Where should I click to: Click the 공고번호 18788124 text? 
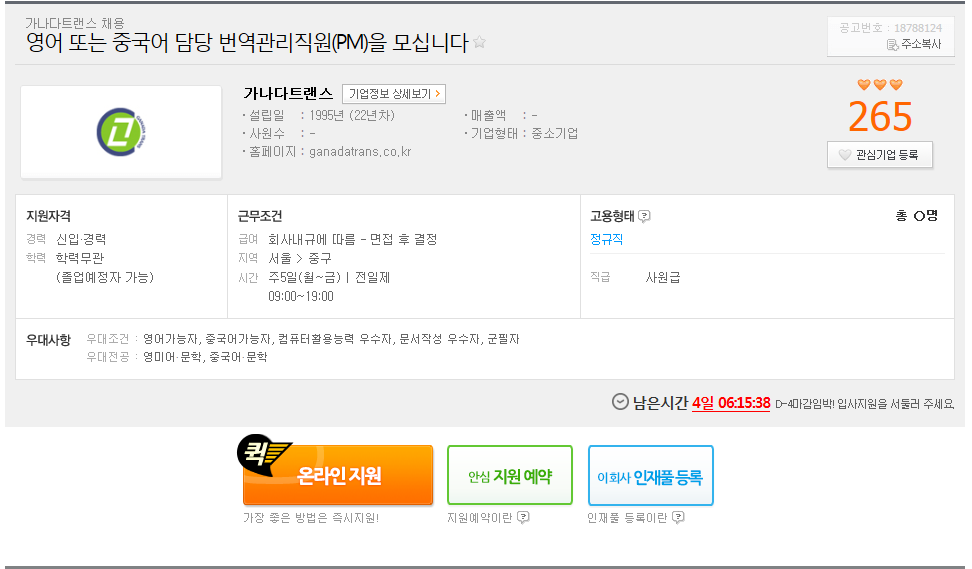point(891,28)
